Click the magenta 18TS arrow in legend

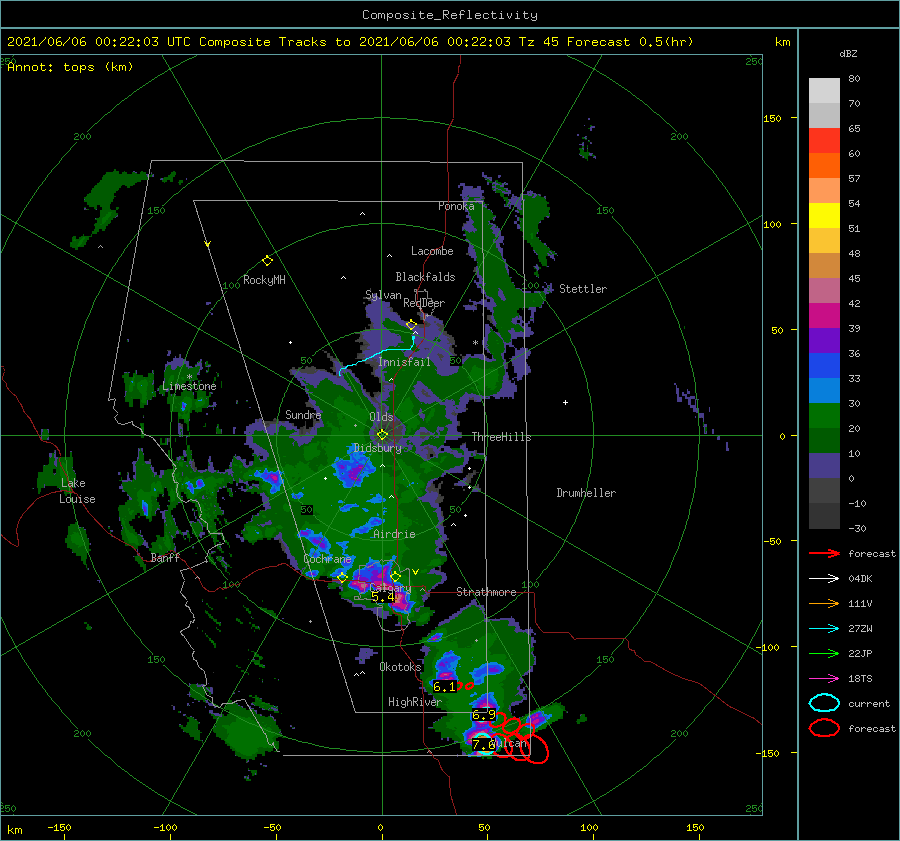coord(824,679)
